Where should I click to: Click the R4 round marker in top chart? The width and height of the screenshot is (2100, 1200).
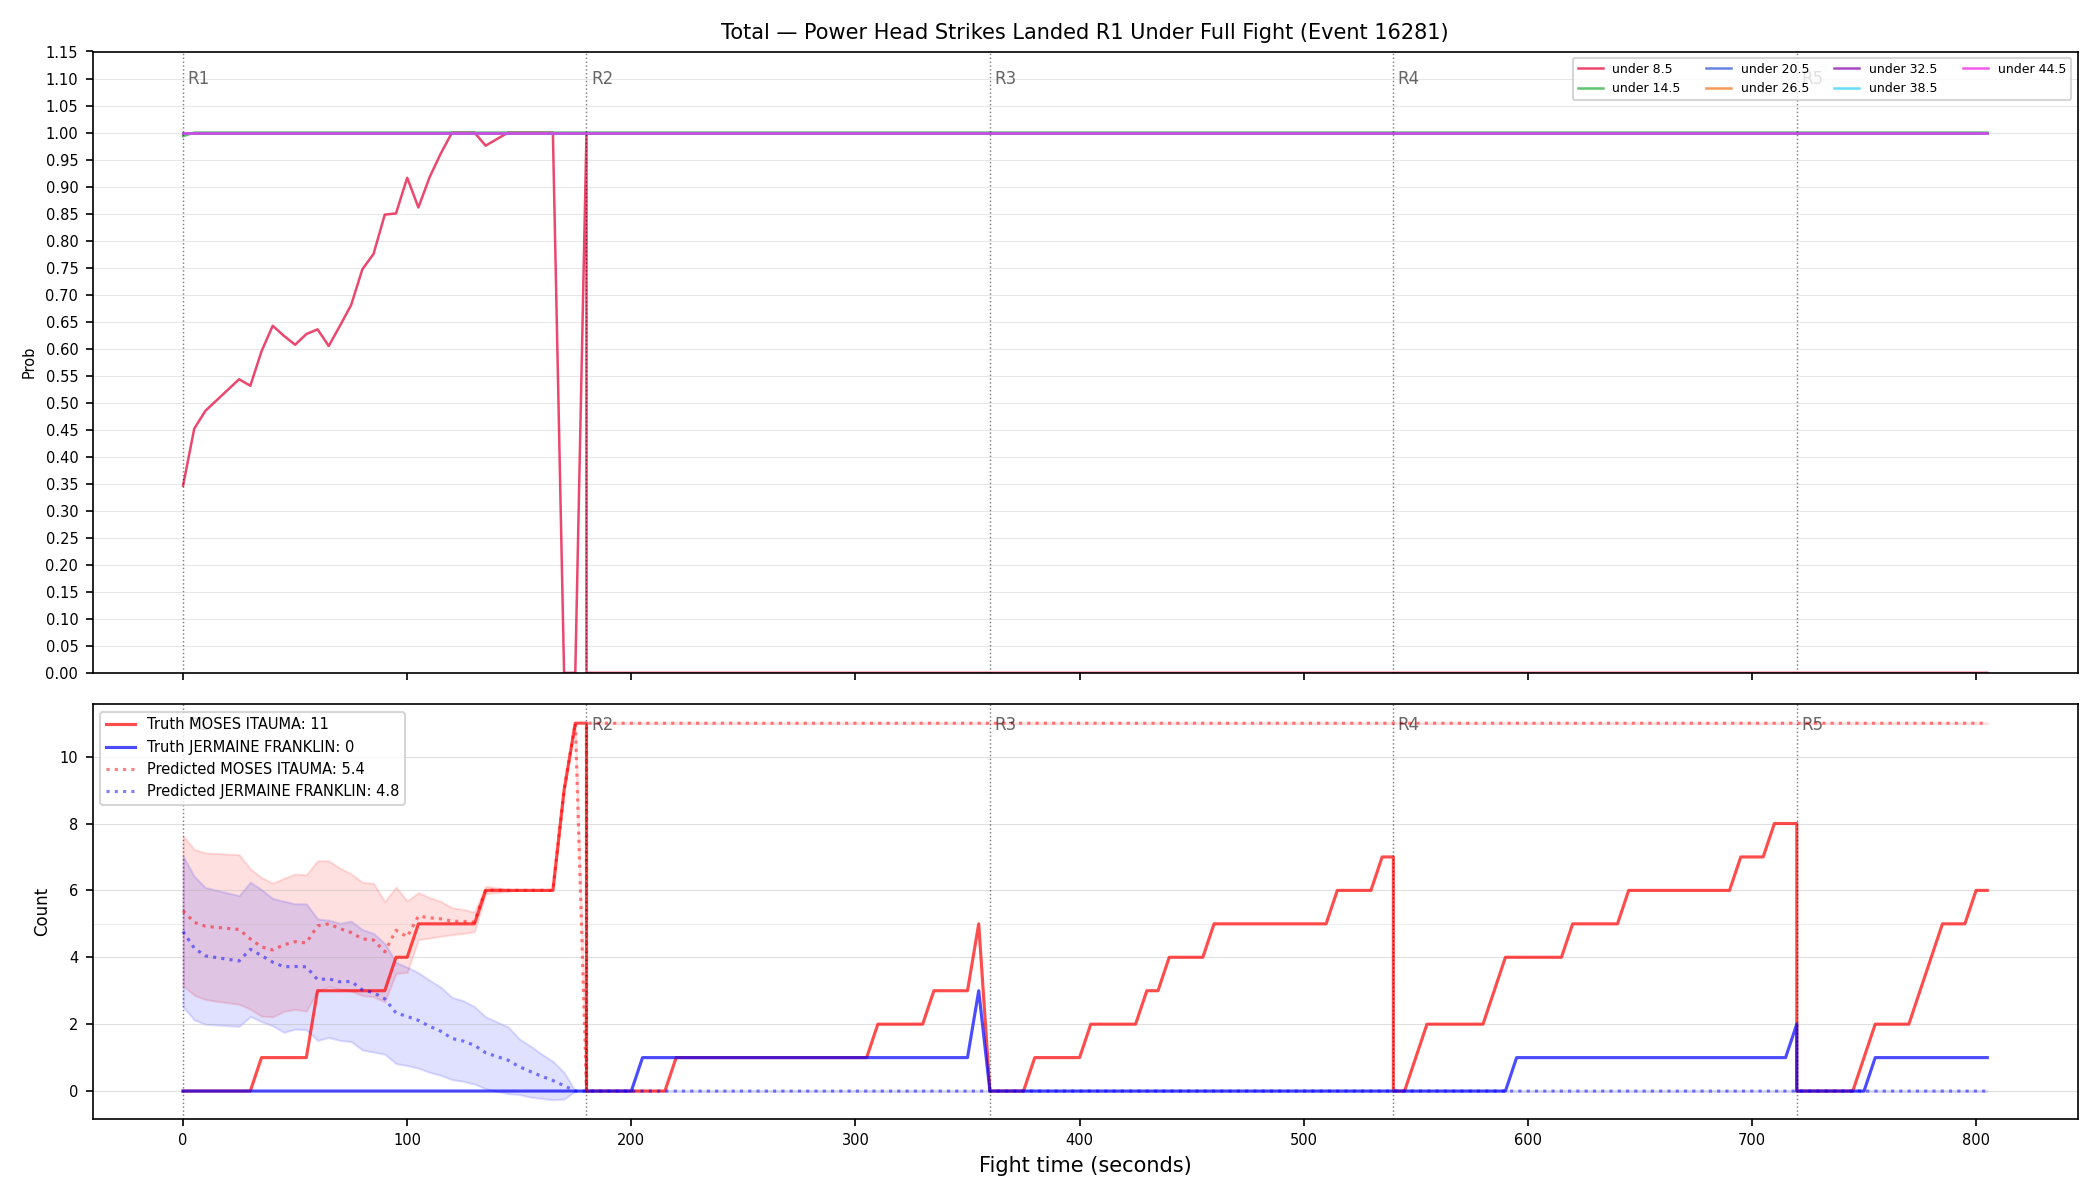pyautogui.click(x=1408, y=78)
